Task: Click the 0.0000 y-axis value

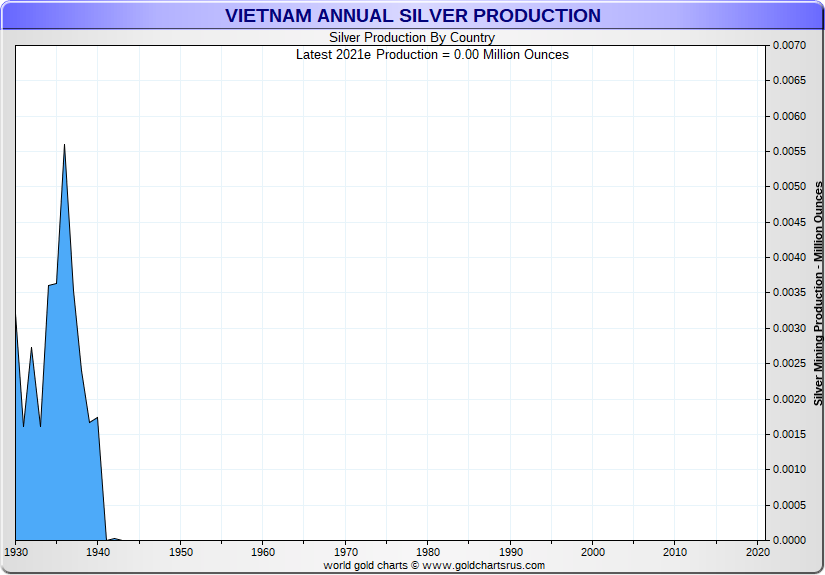Action: (x=789, y=540)
